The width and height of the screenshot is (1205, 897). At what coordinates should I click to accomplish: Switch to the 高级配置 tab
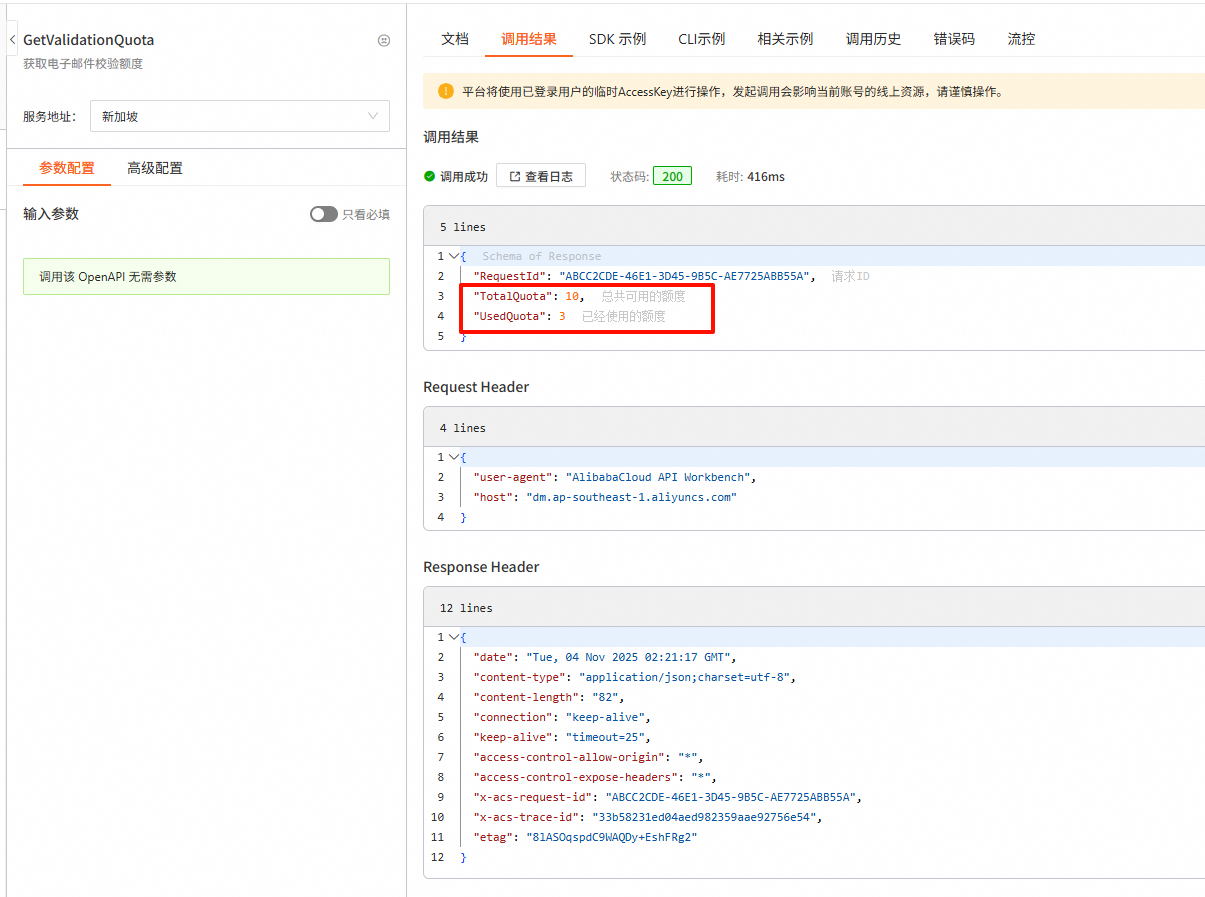tap(155, 168)
